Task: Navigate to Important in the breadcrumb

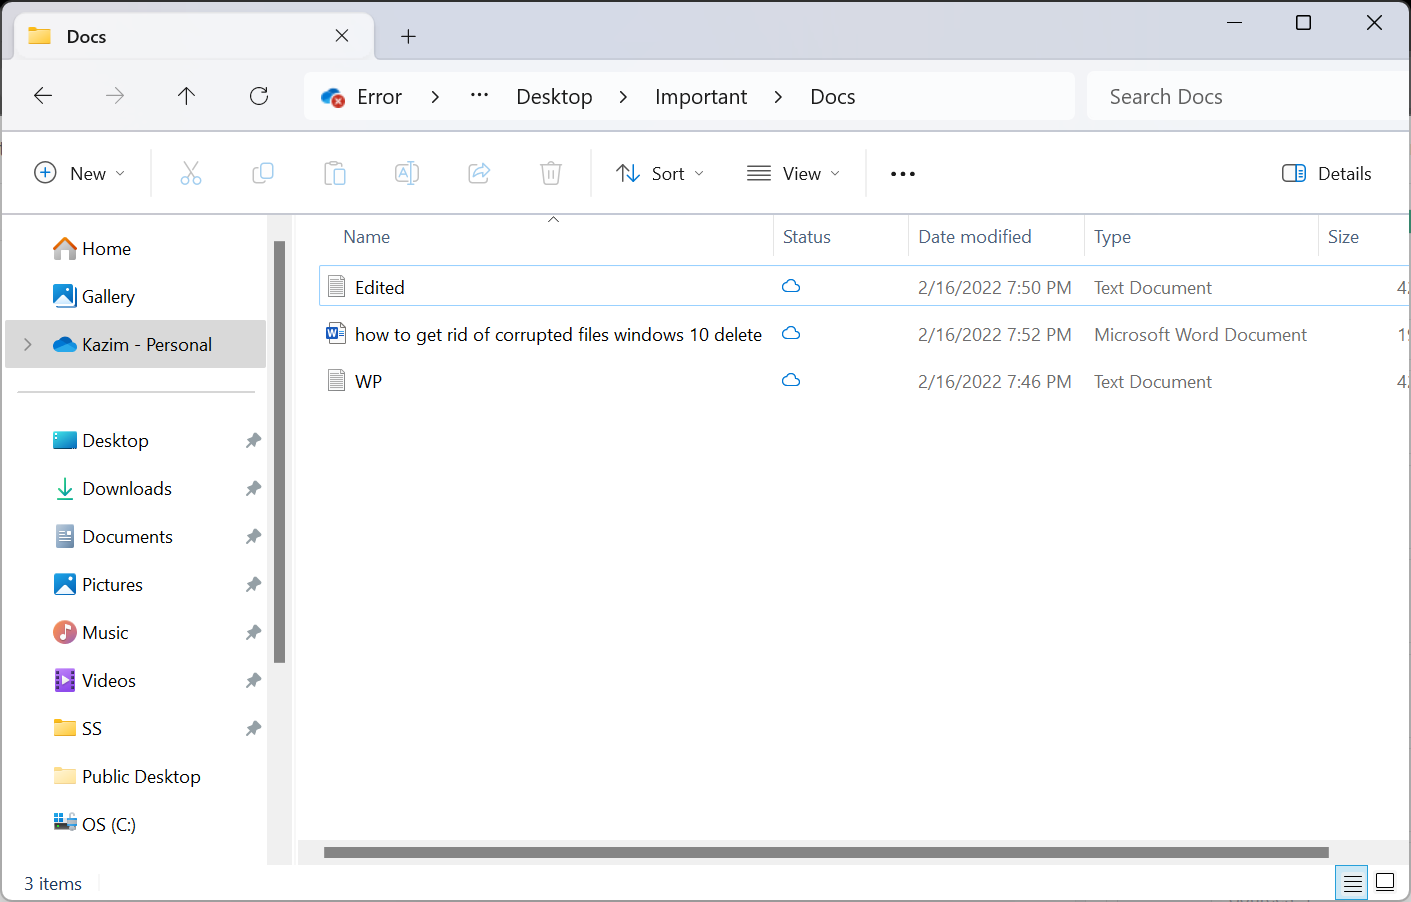Action: tap(700, 96)
